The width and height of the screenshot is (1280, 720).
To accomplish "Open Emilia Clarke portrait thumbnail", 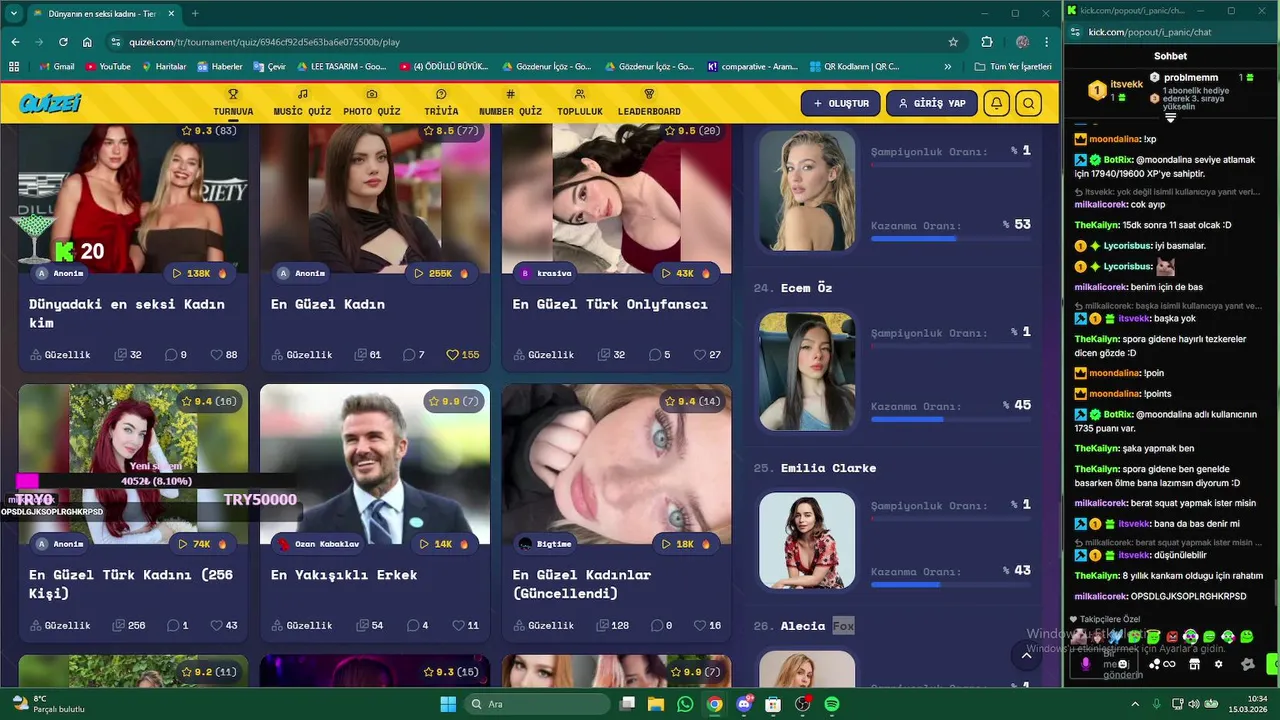I will (807, 541).
